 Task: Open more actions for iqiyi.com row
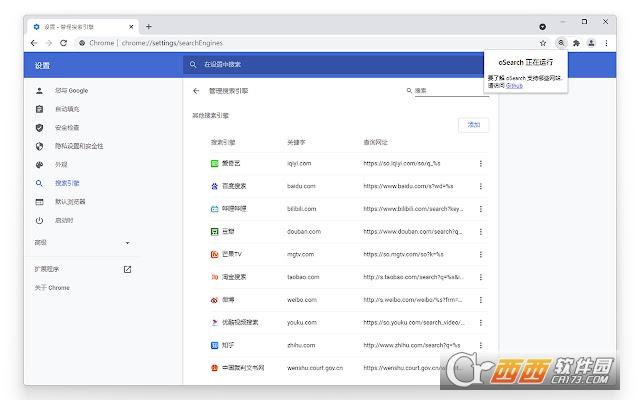(x=481, y=163)
